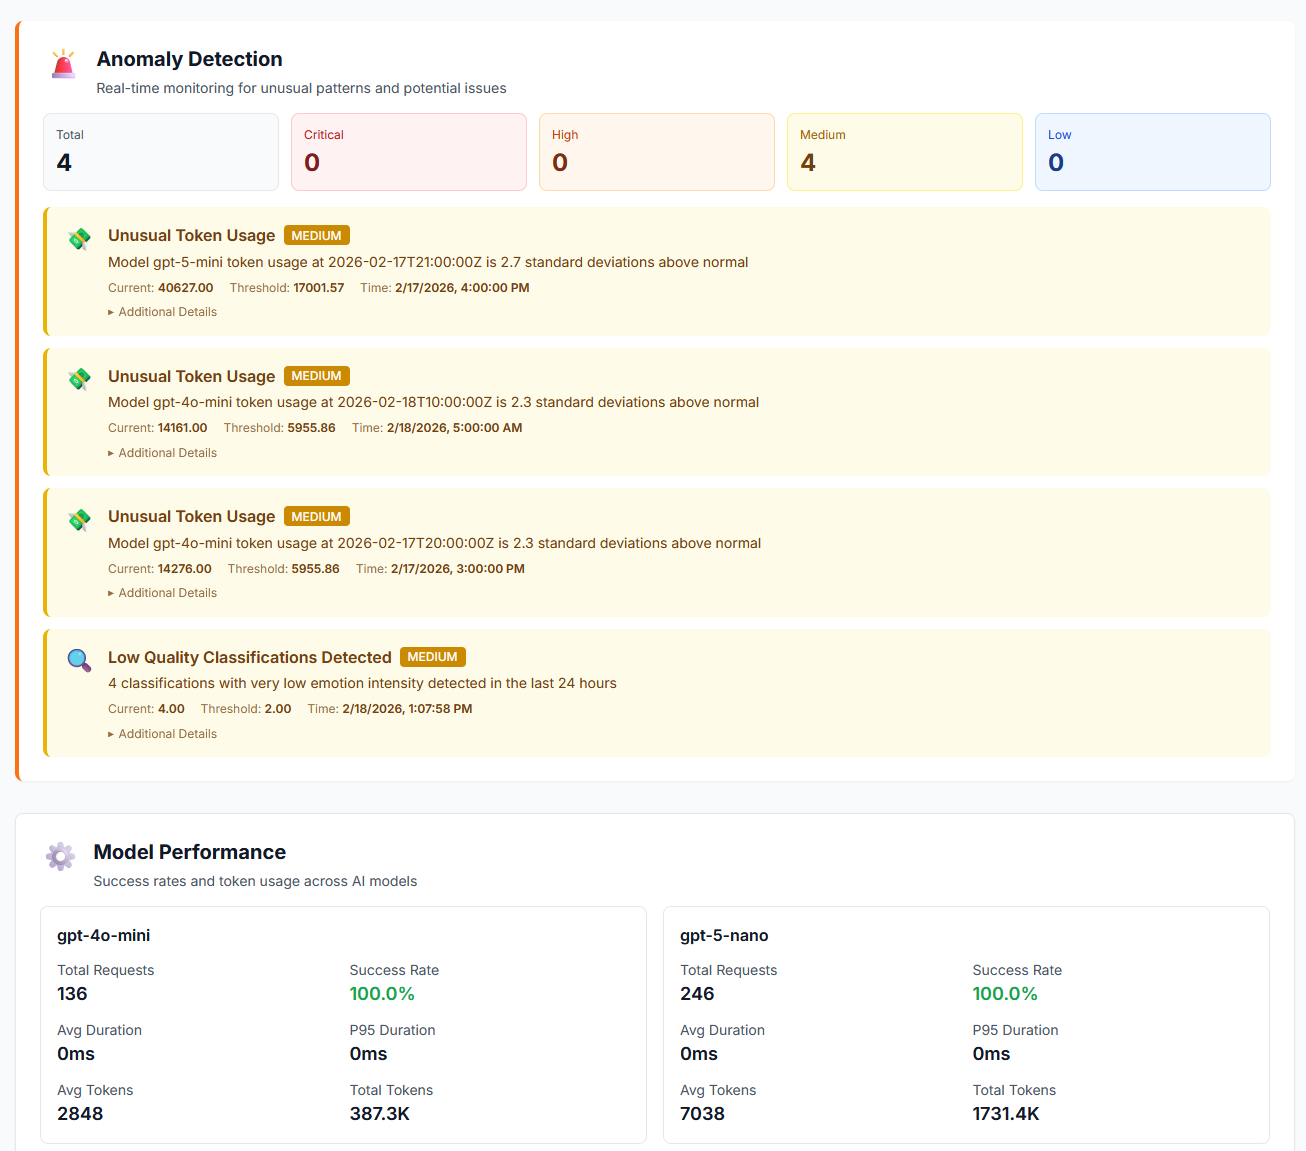The width and height of the screenshot is (1306, 1151).
Task: Click the Low Quality Classifications Detected title
Action: pos(250,657)
